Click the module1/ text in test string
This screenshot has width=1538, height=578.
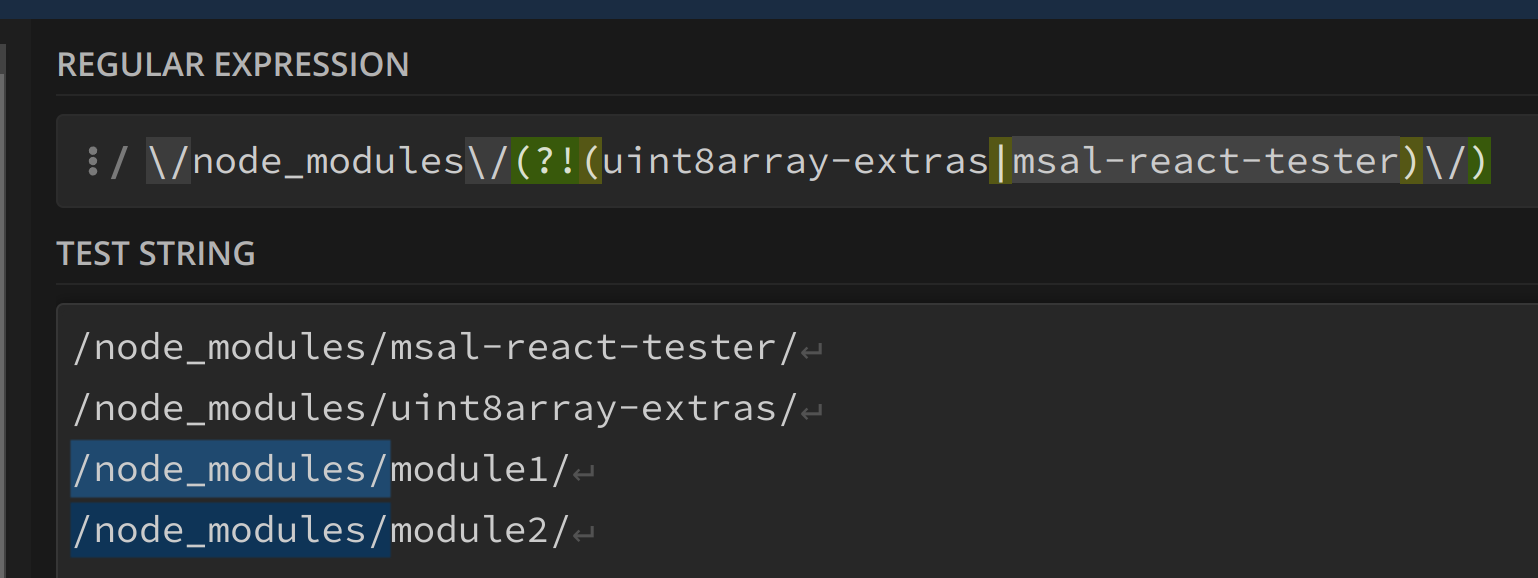[481, 469]
